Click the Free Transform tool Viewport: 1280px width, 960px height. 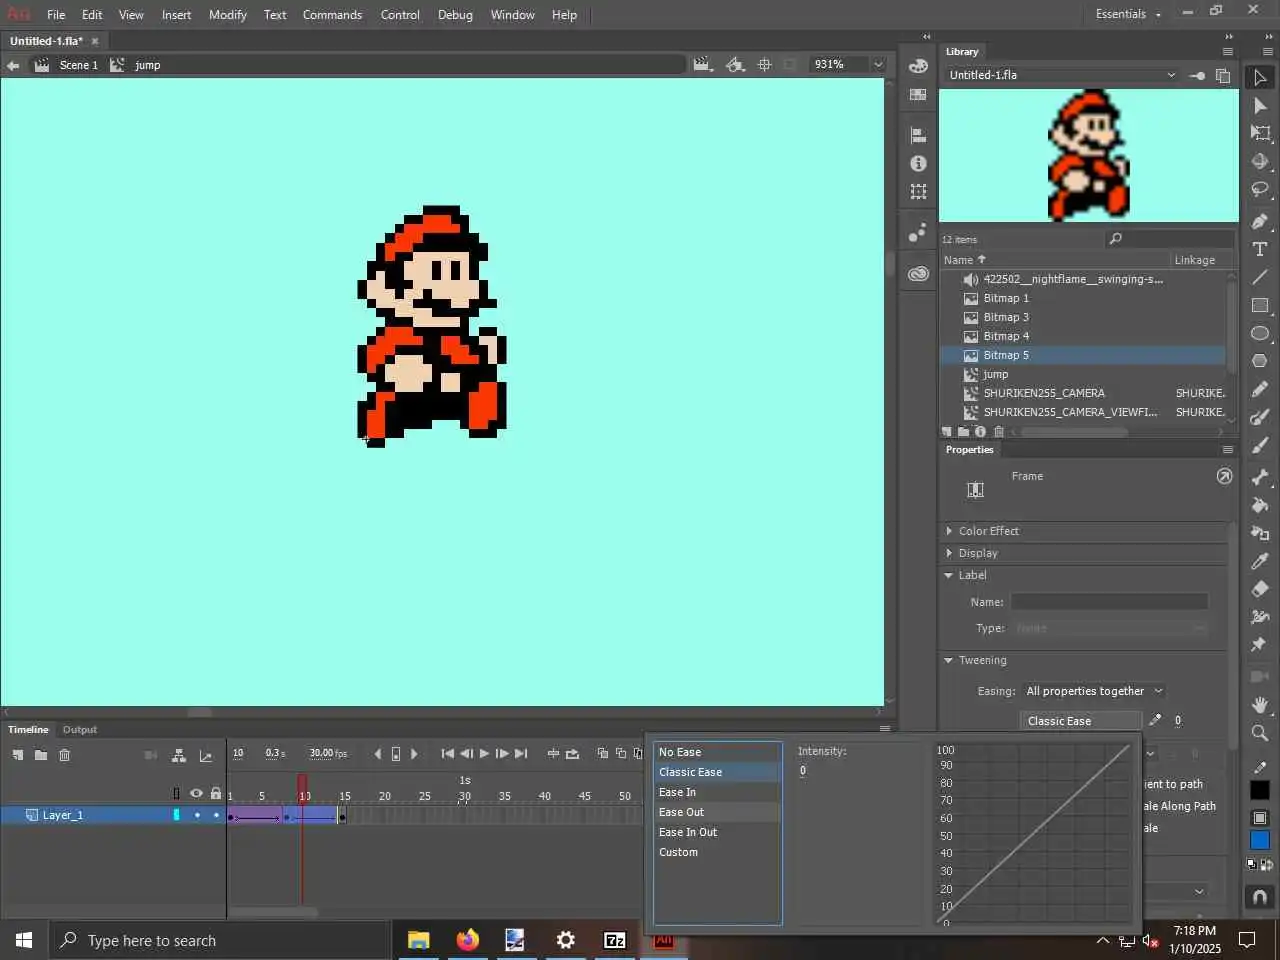[1260, 133]
